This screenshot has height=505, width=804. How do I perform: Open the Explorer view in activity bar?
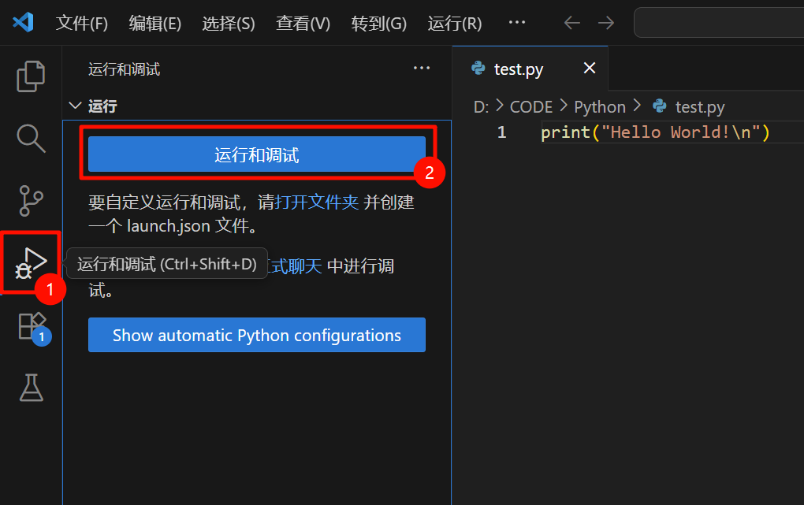[31, 76]
